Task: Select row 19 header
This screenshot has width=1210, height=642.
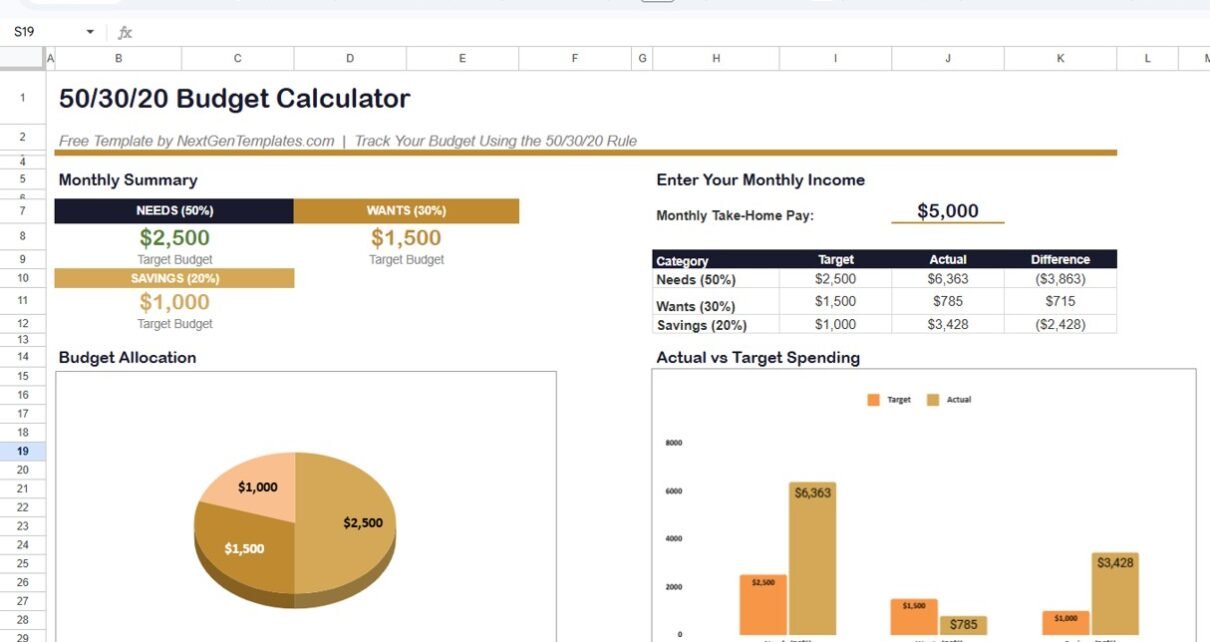Action: (22, 451)
